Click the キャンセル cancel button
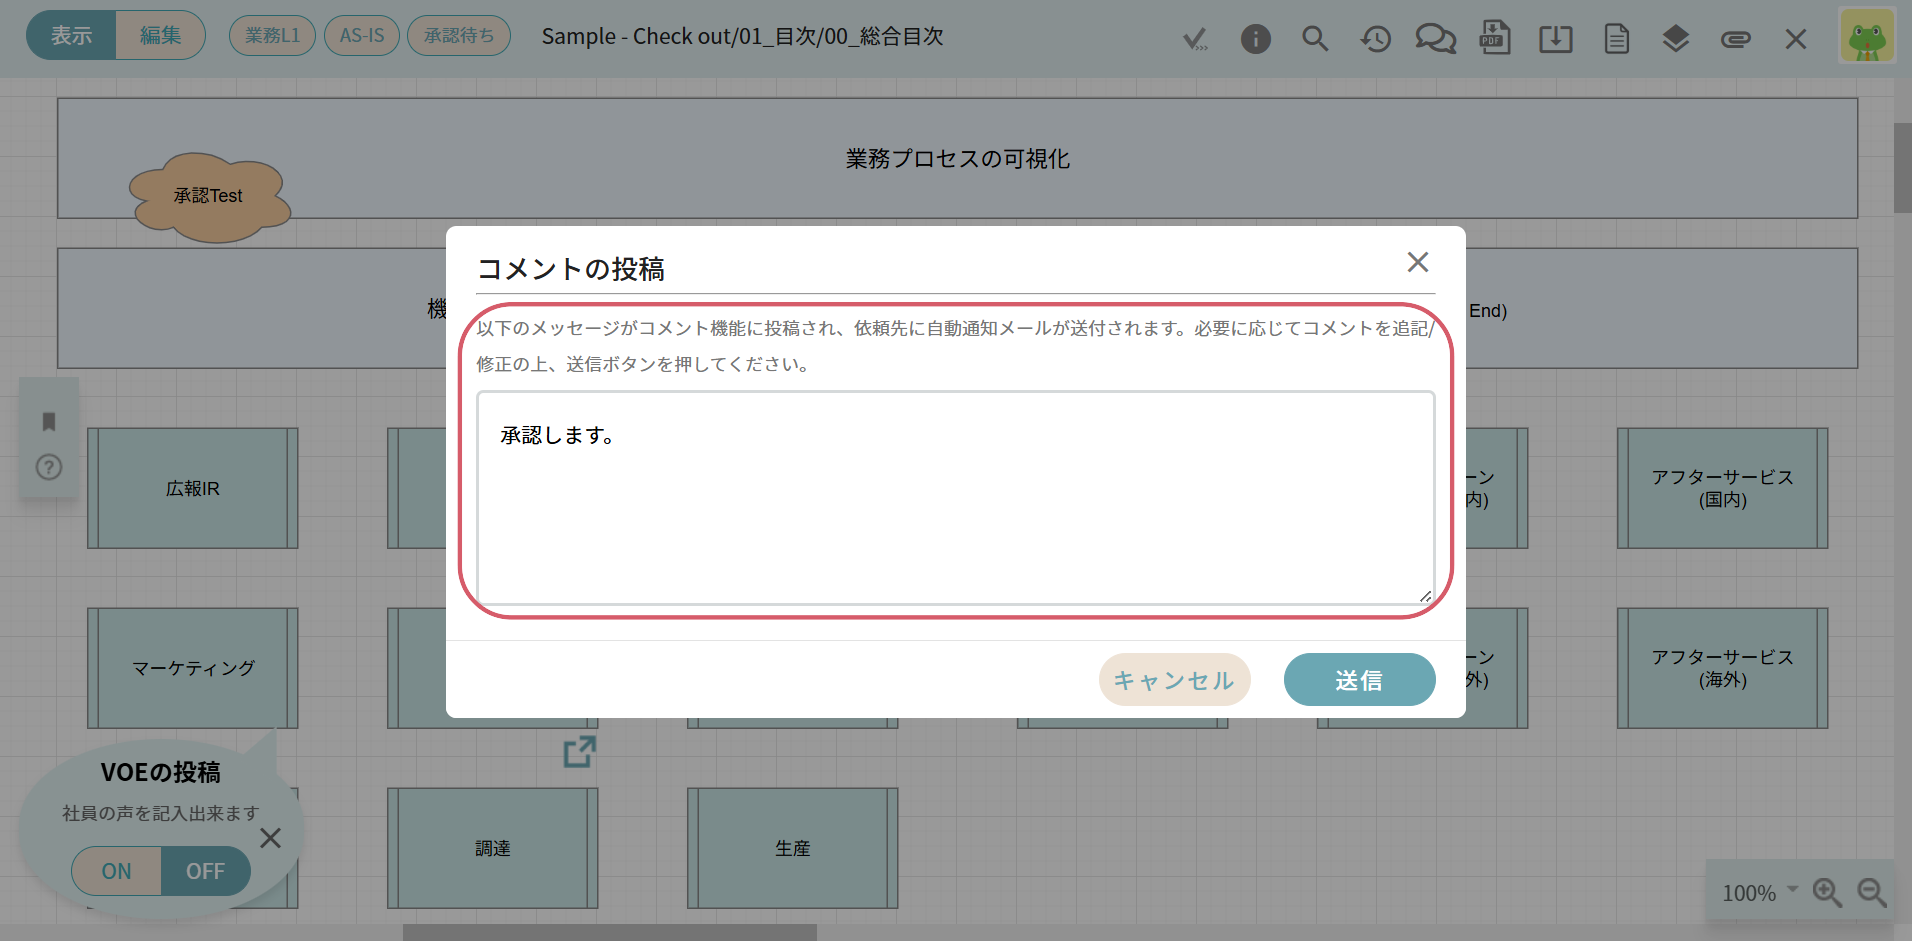 [x=1174, y=680]
